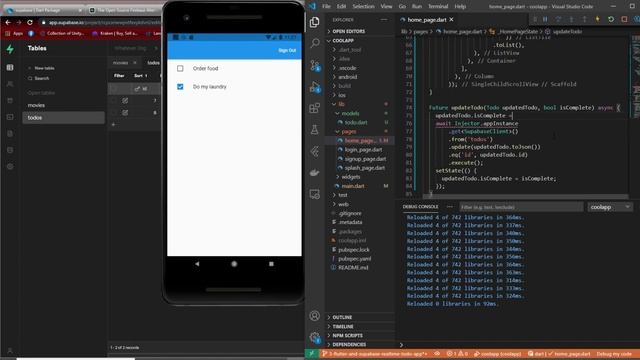This screenshot has height=360, width=640.
Task: Open the Docker whale icon in activity bar
Action: [x=314, y=173]
